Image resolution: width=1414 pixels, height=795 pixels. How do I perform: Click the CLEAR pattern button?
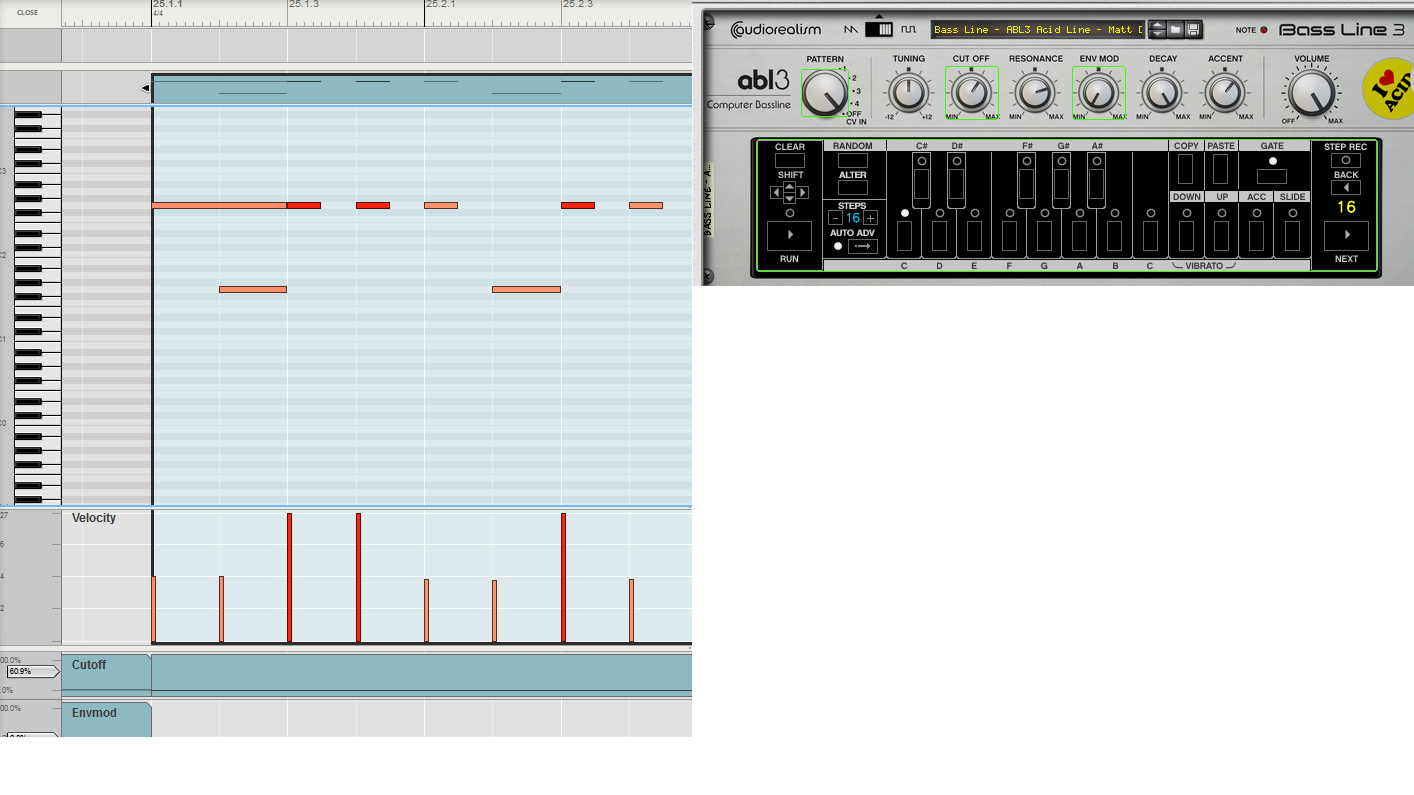789,160
